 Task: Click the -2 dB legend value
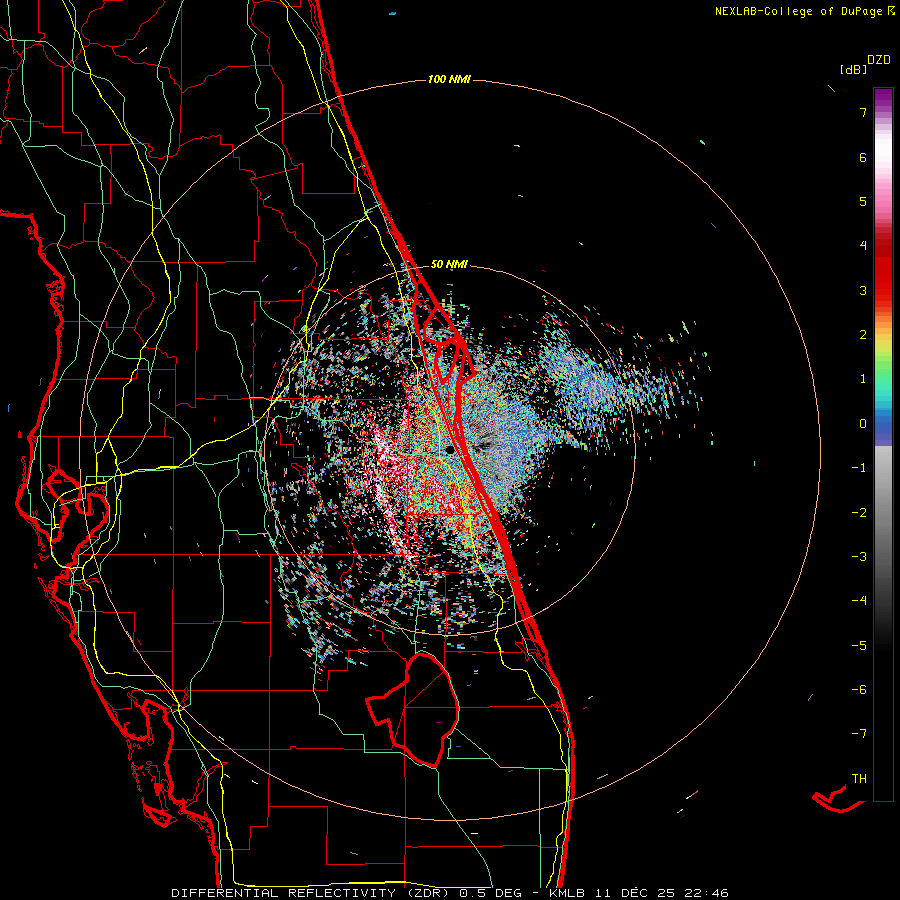point(859,513)
